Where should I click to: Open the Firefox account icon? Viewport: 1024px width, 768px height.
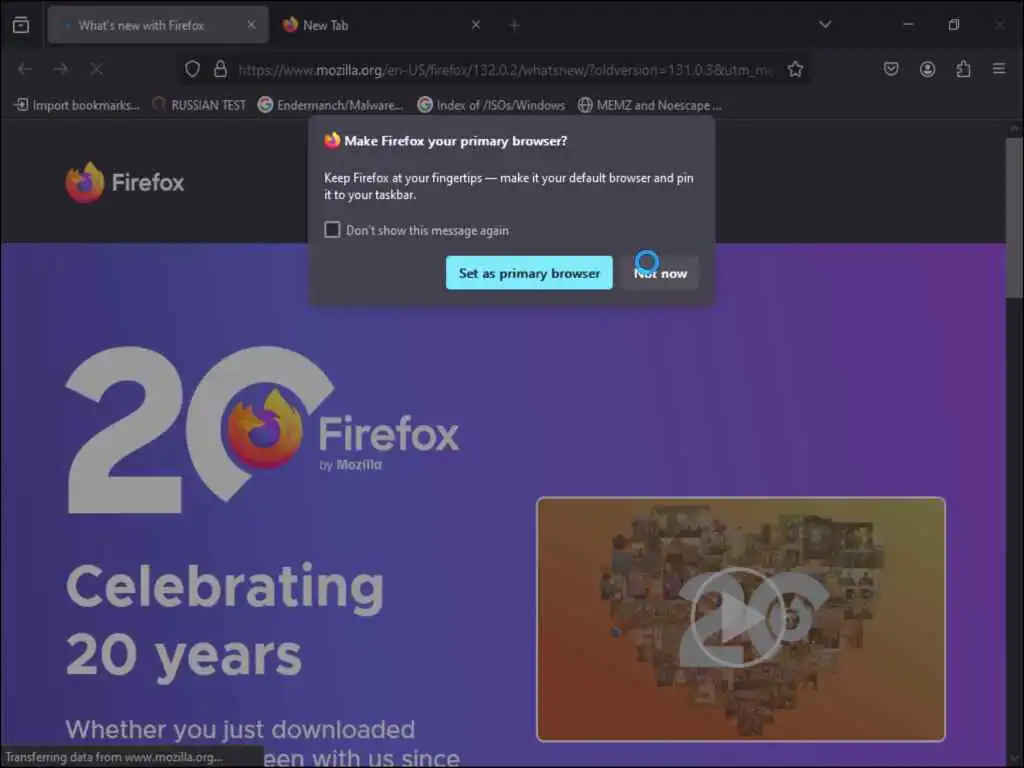click(x=927, y=69)
